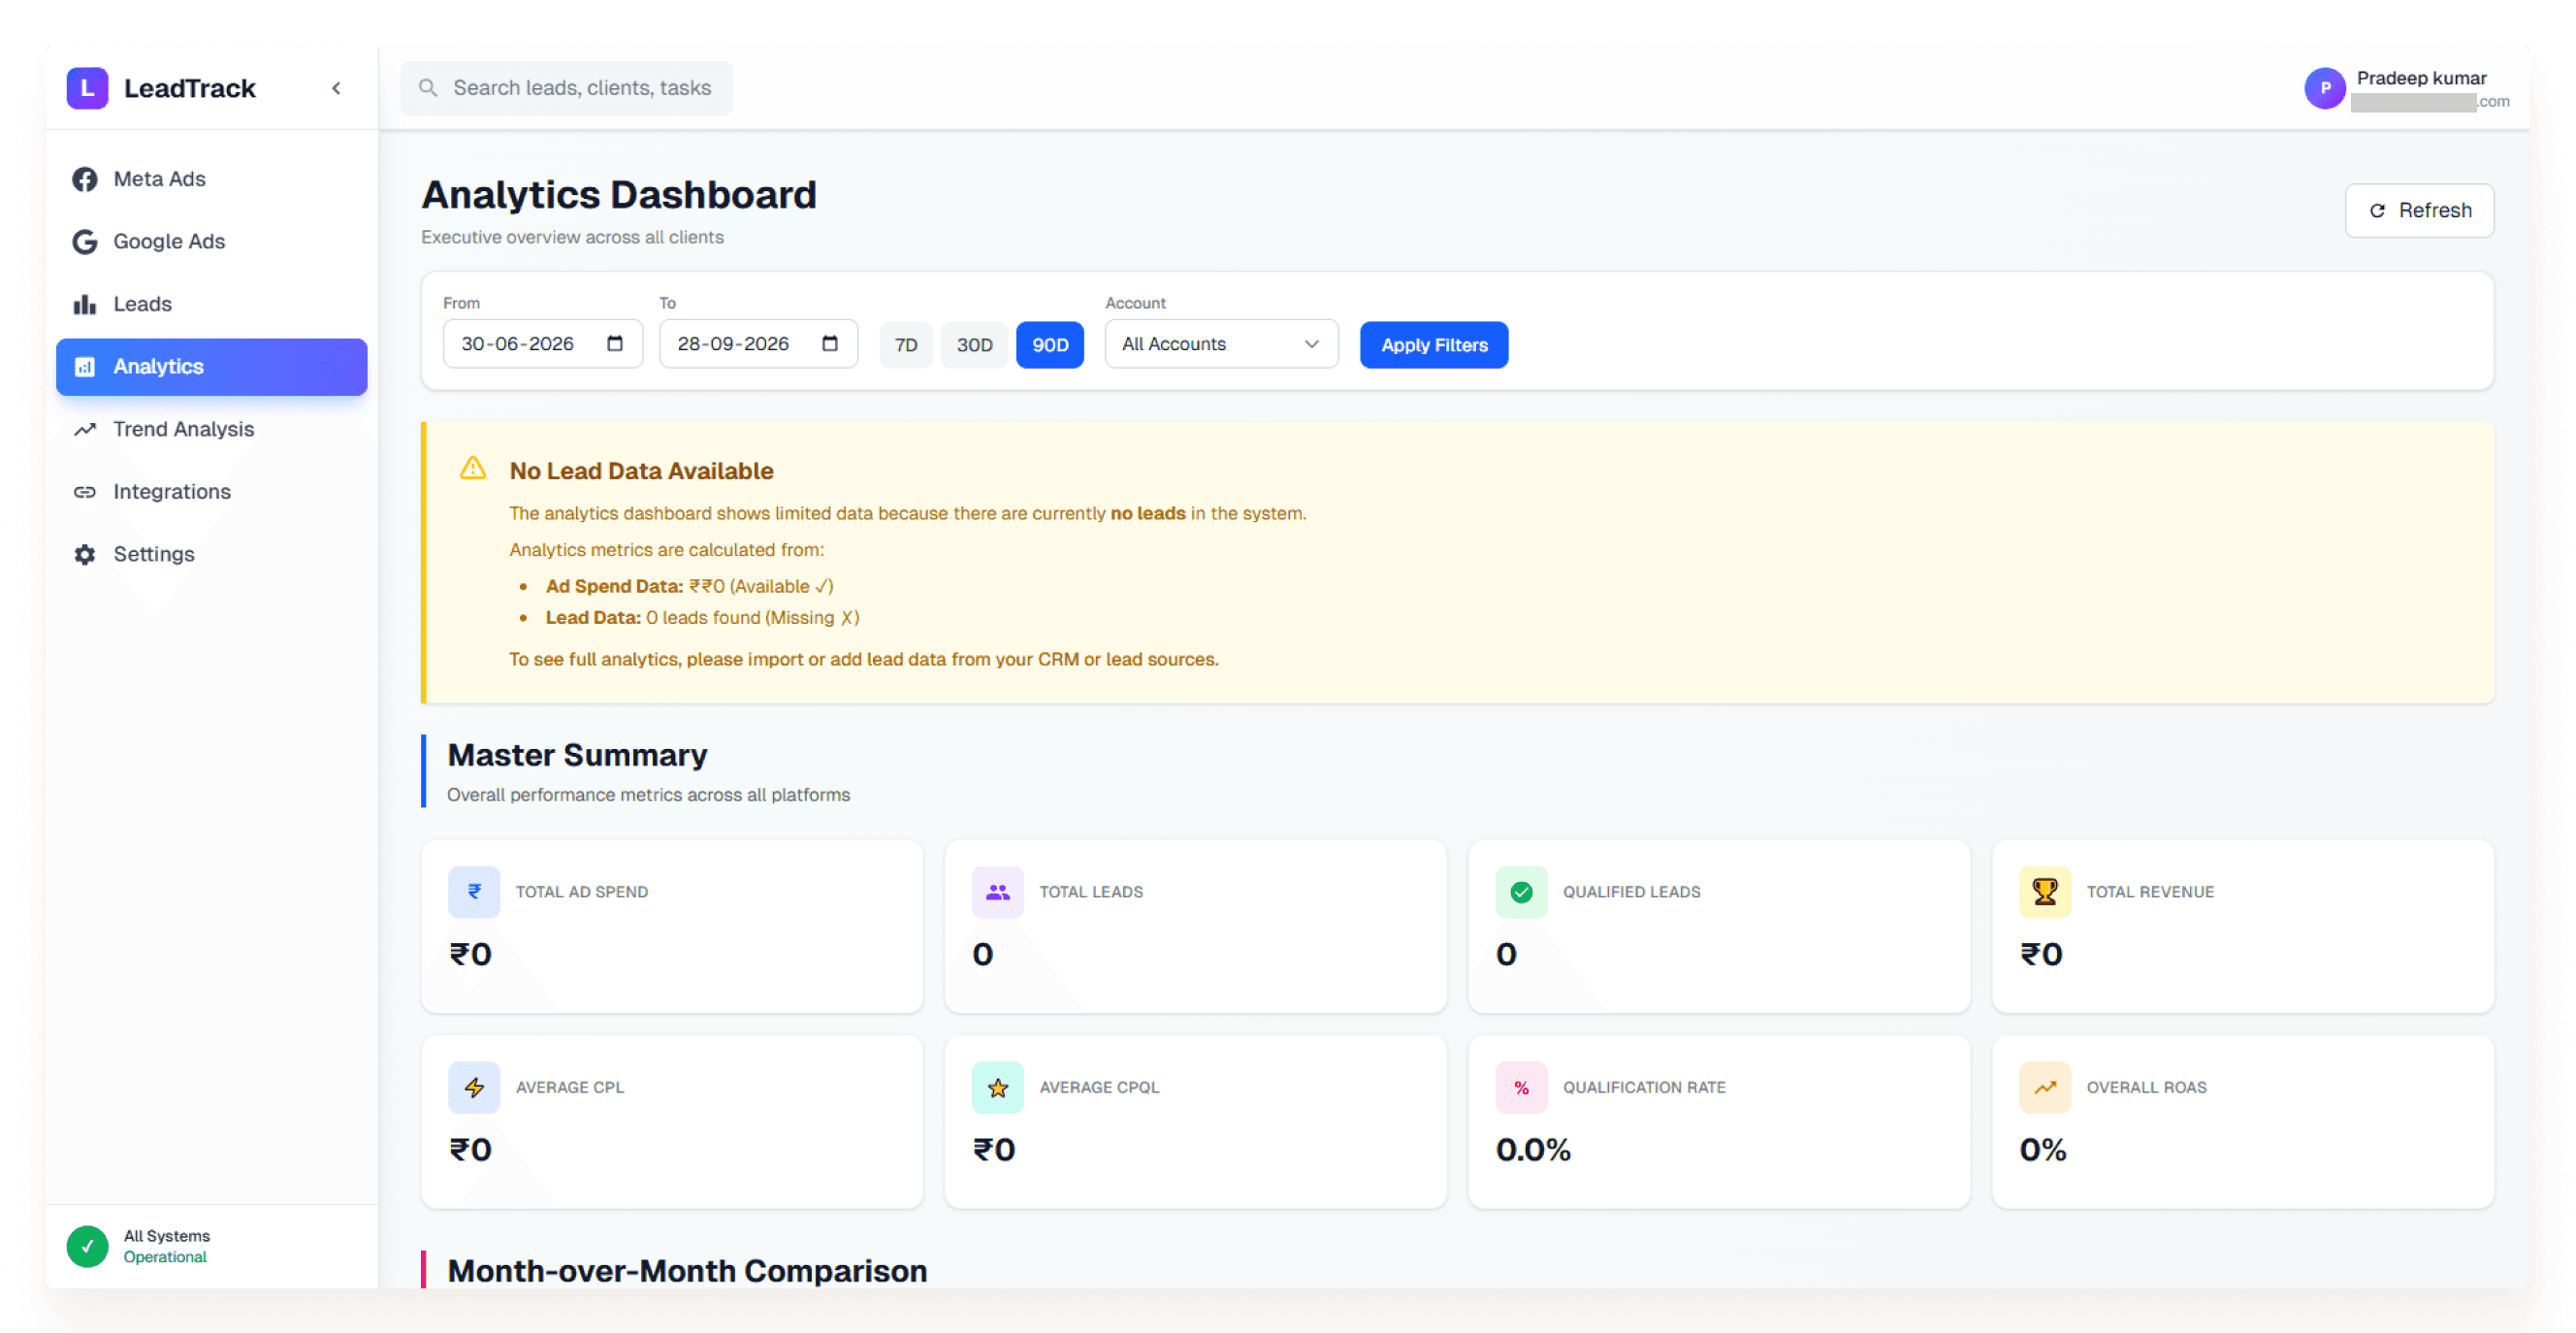Screen dimensions: 2576x1333
Task: Open Meta Ads from the sidebar
Action: 211,179
